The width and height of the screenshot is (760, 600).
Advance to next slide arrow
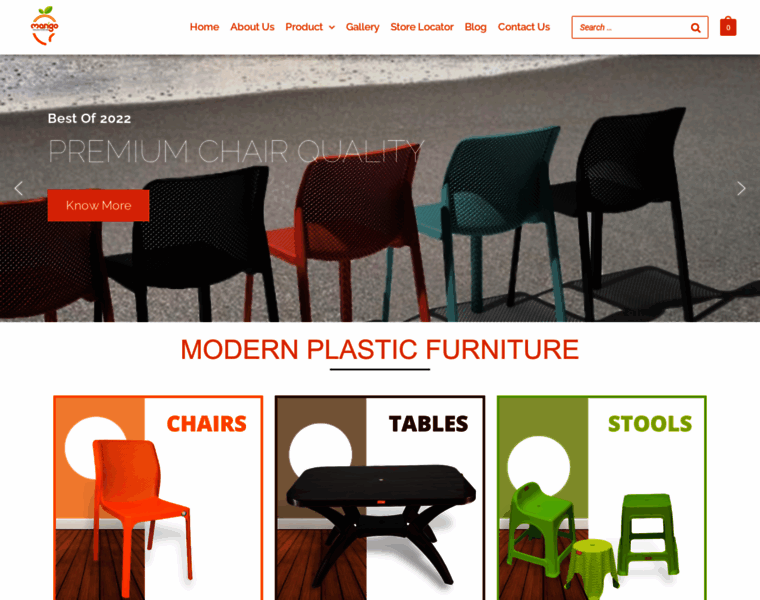pos(741,189)
